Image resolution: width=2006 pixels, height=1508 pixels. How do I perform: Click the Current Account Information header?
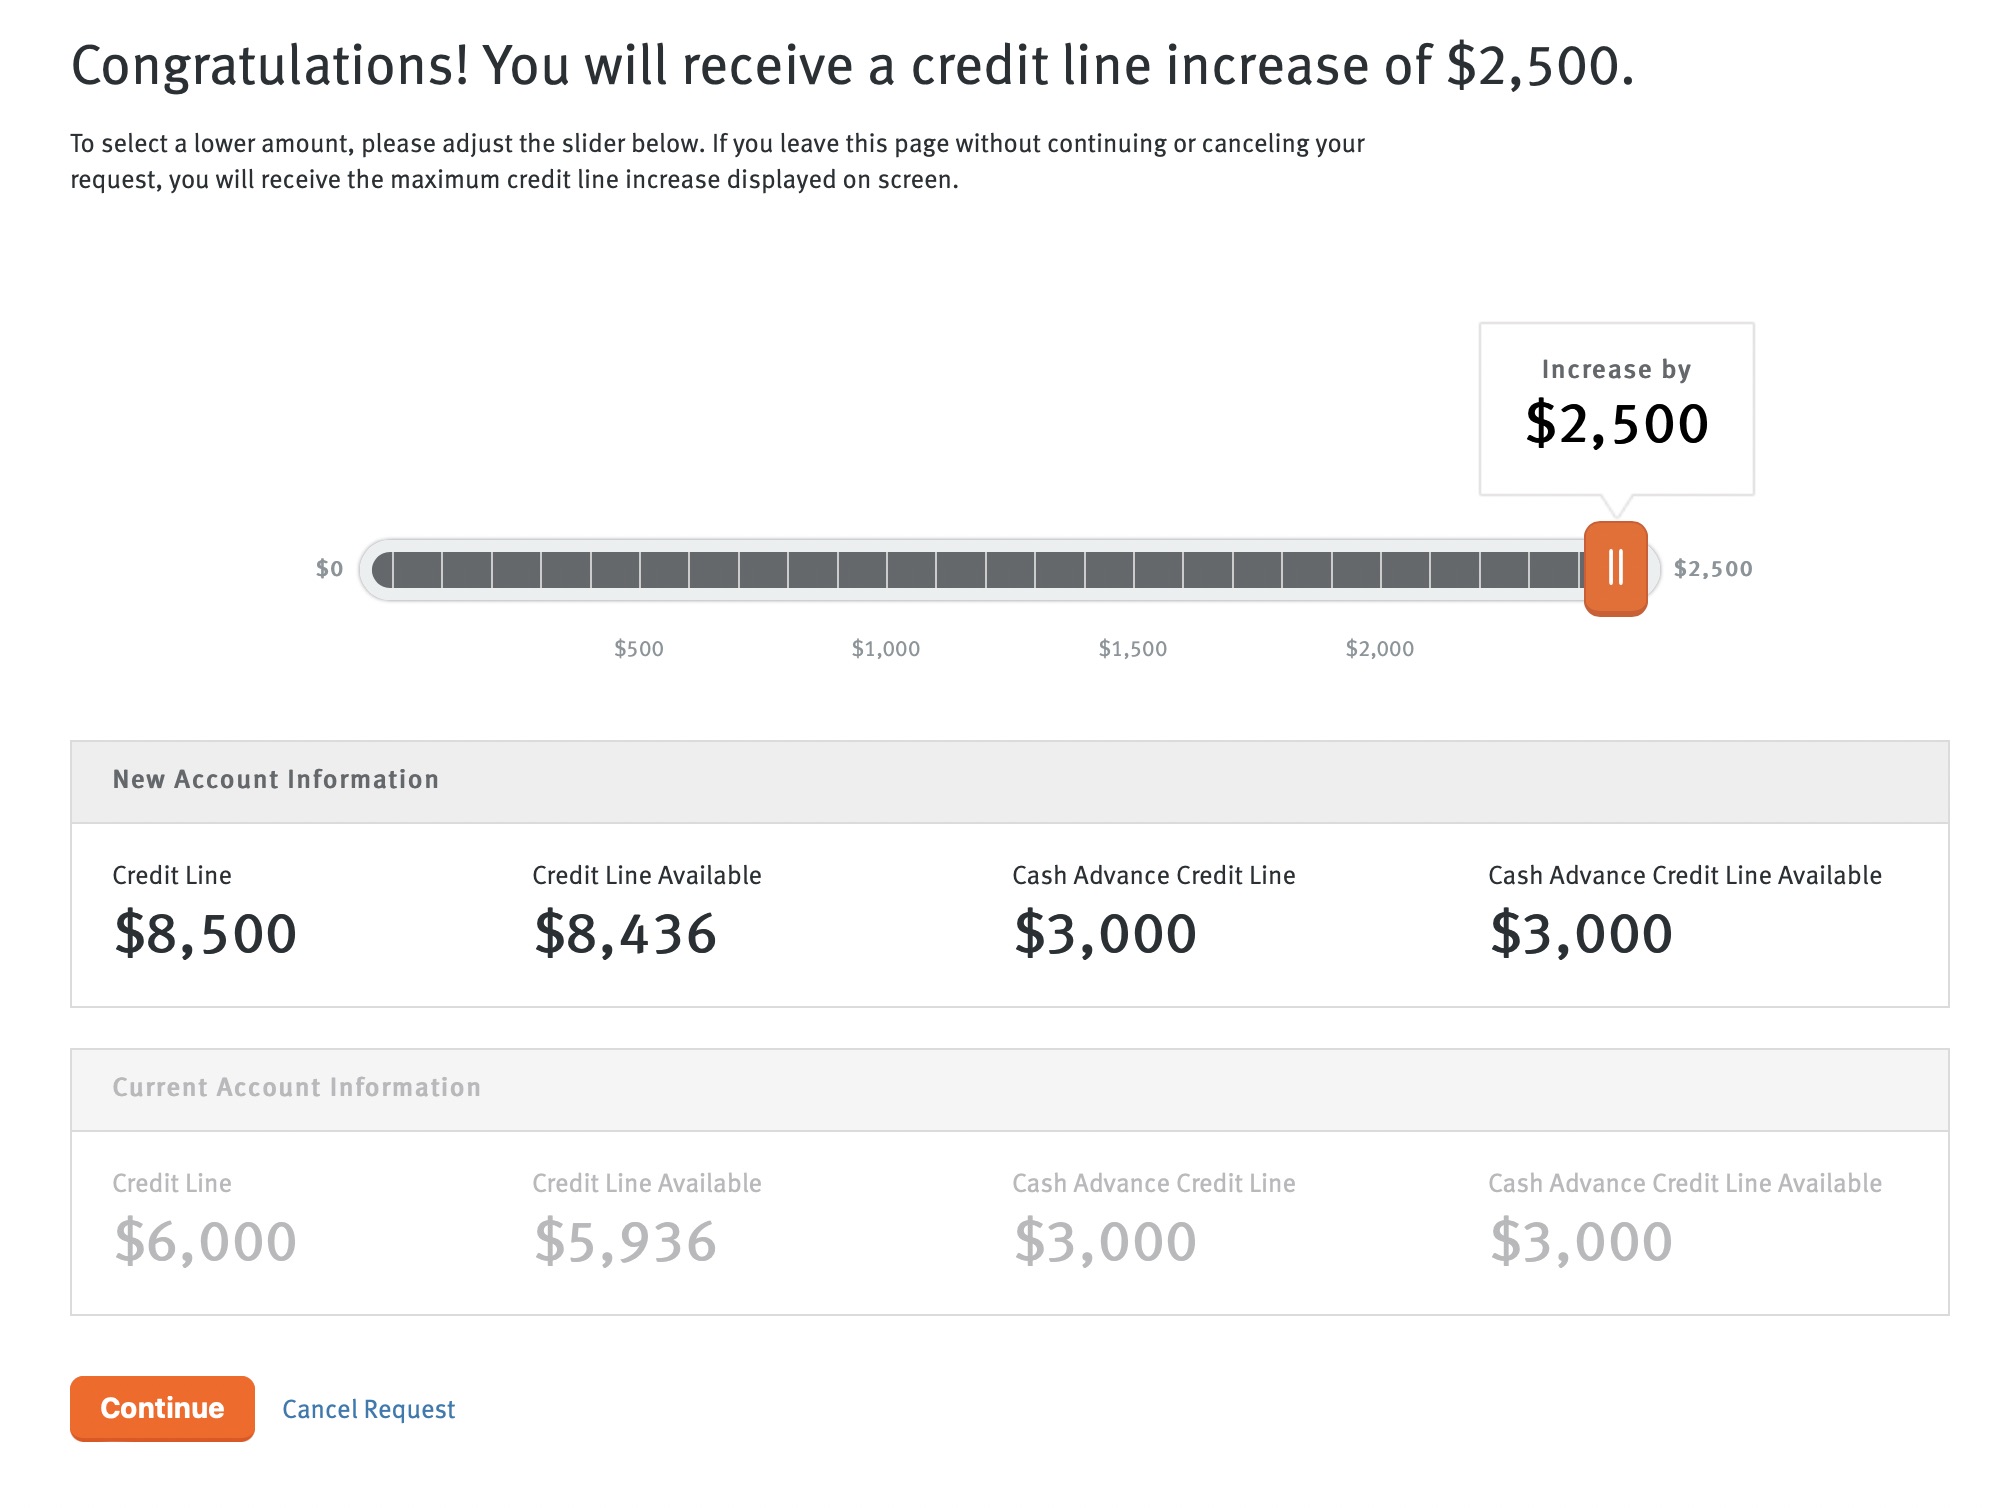coord(297,1088)
